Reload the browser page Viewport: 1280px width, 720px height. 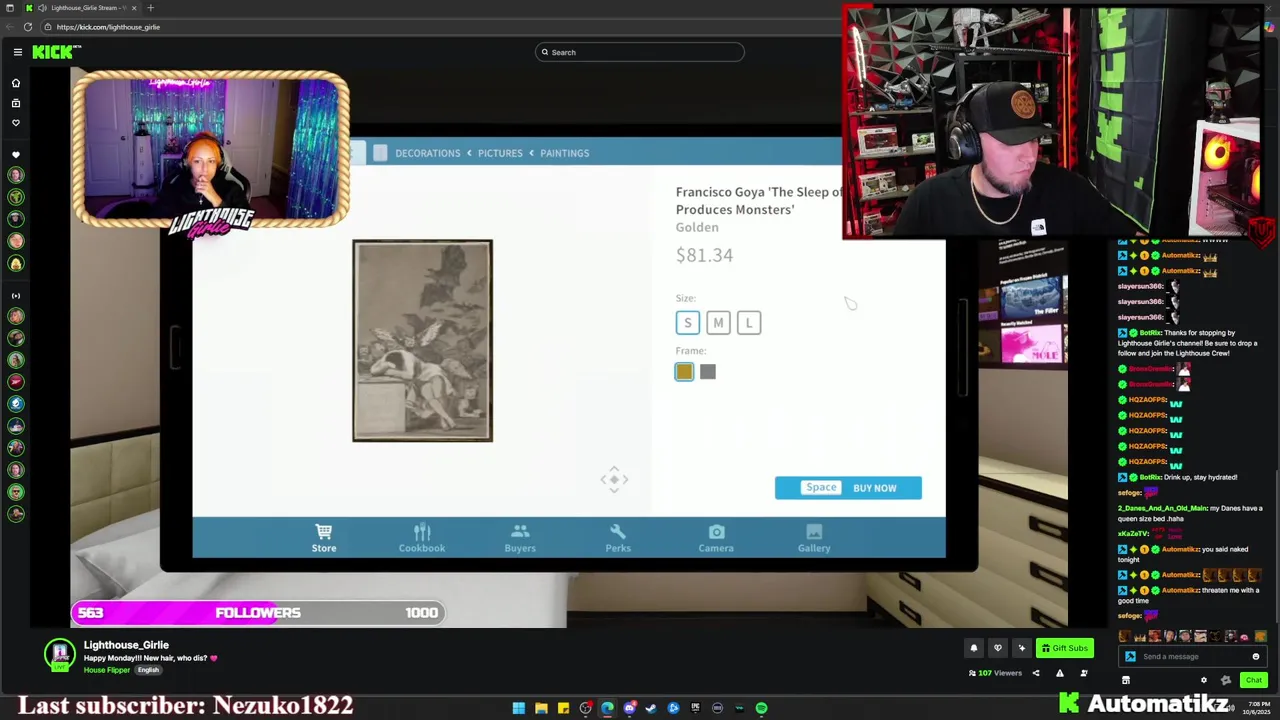coord(28,27)
